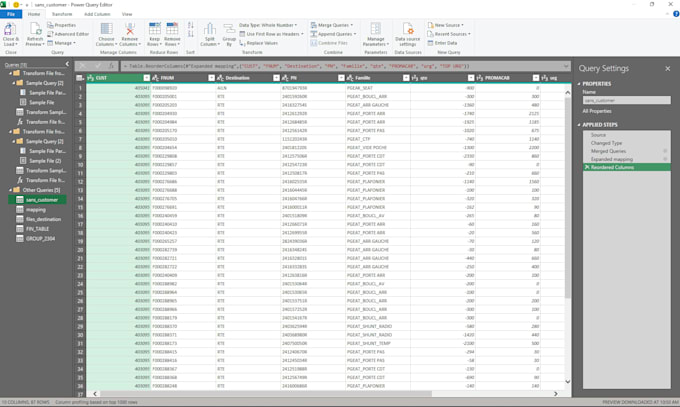
Task: Click the New Source icon
Action: 431,25
